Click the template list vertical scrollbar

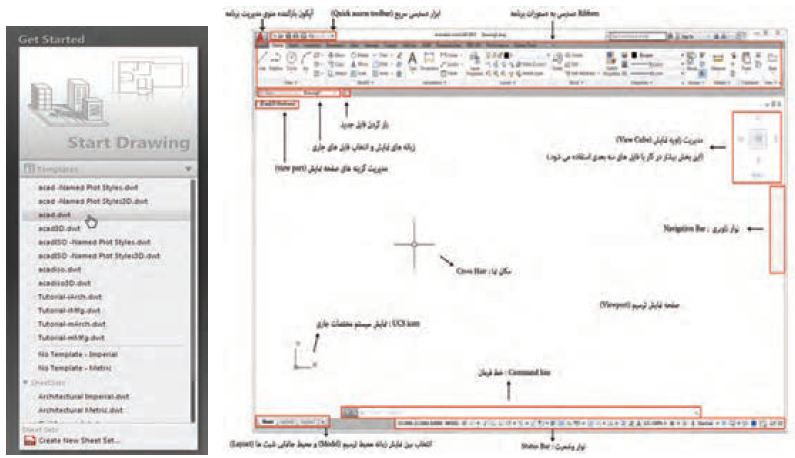coord(193,300)
